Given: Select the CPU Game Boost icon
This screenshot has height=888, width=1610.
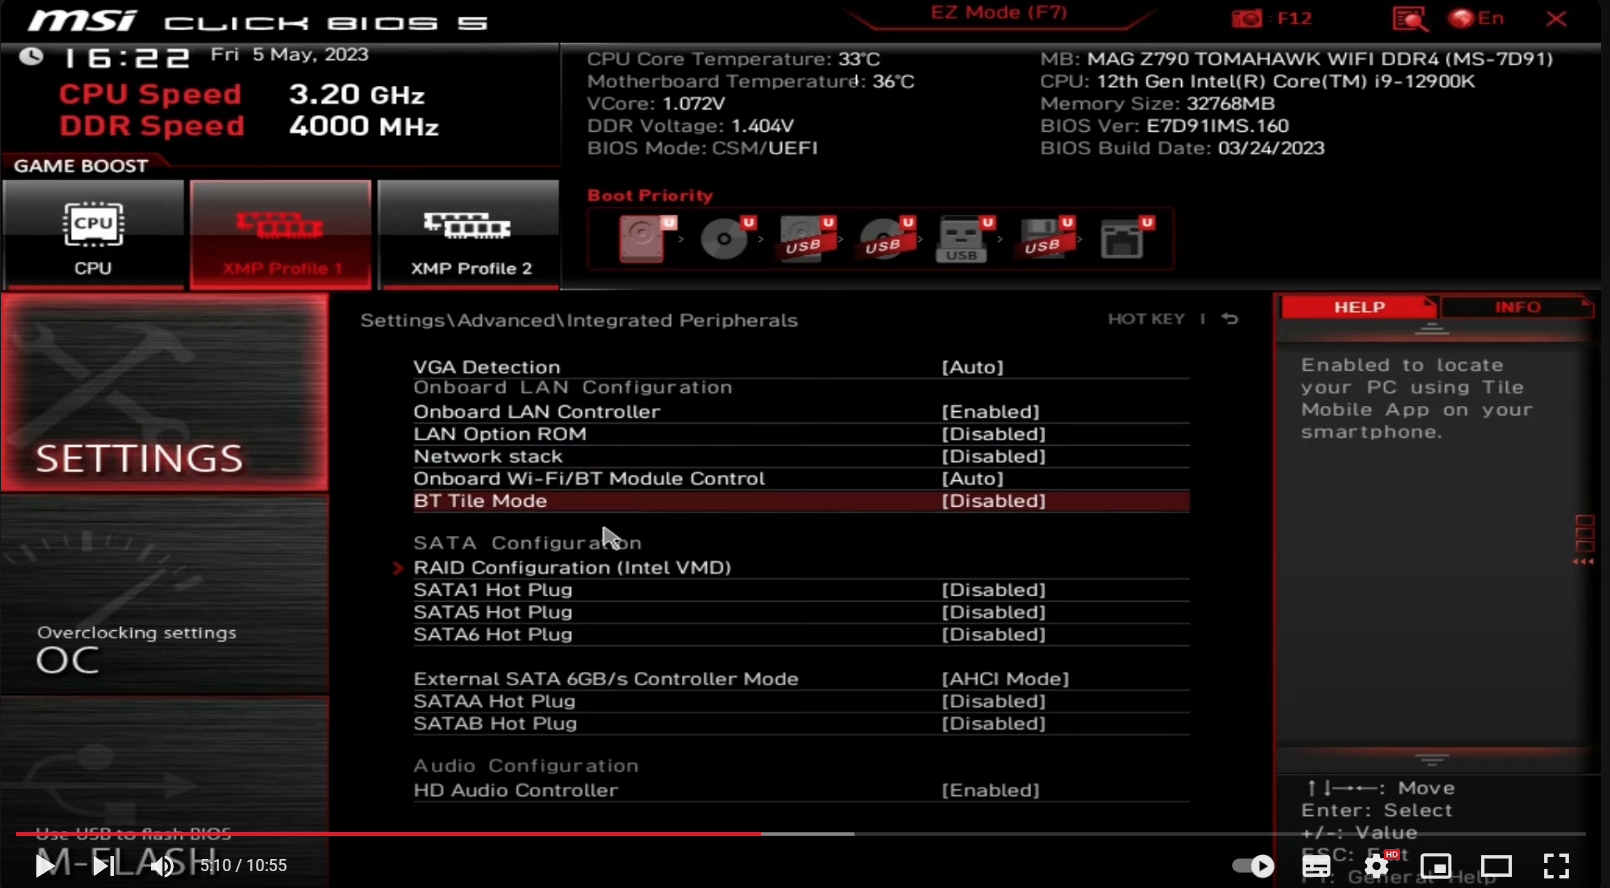Looking at the screenshot, I should pyautogui.click(x=93, y=236).
